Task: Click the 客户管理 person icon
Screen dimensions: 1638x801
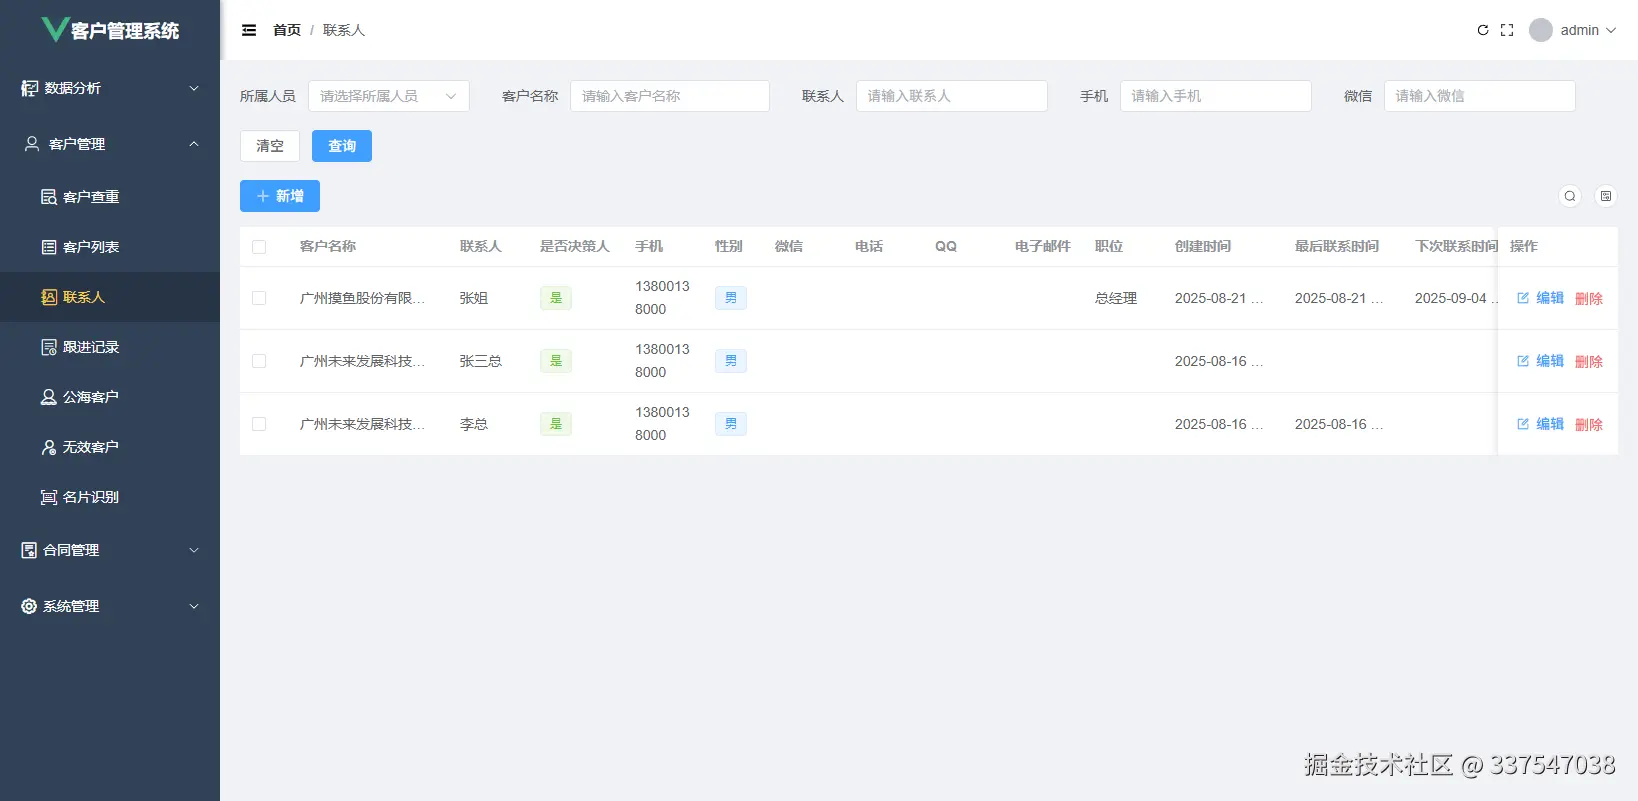Action: [x=32, y=144]
